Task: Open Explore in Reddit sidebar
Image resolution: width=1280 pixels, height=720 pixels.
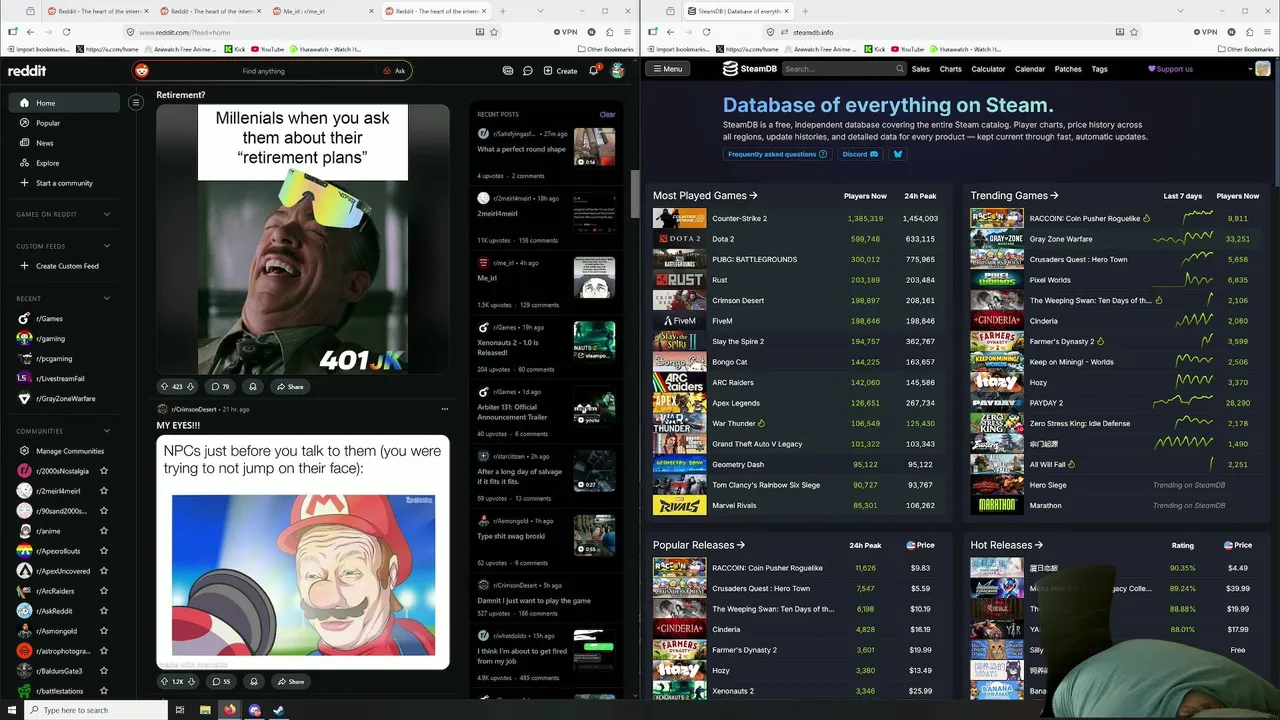Action: 64,163
